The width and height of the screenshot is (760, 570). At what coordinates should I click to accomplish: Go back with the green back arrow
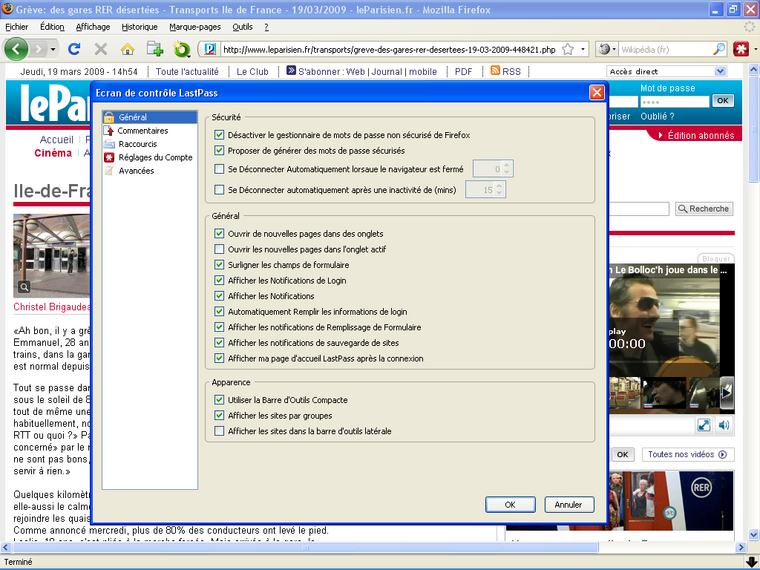[16, 49]
